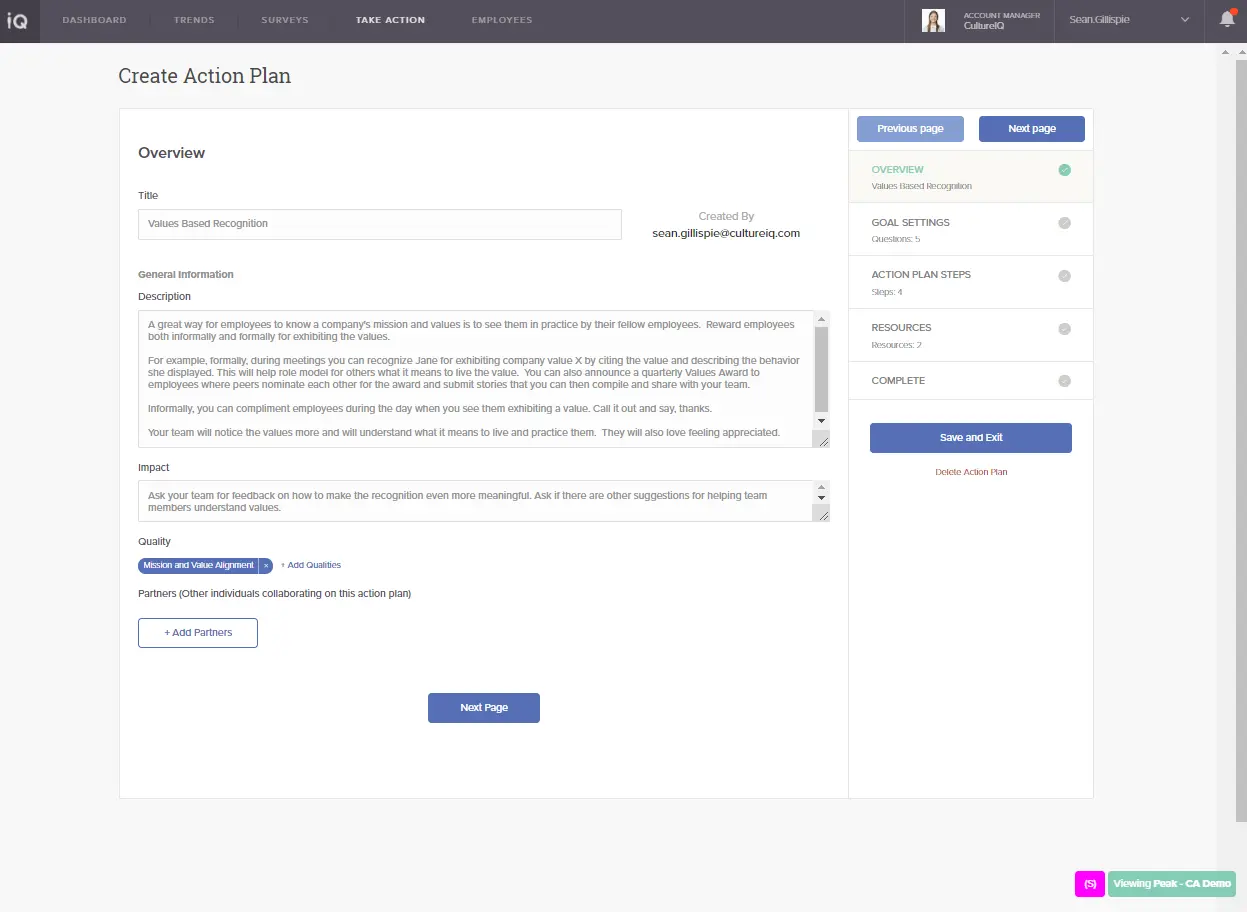Expand the Sean.Gillispie user dropdown
This screenshot has height=912, width=1247.
click(x=1185, y=20)
